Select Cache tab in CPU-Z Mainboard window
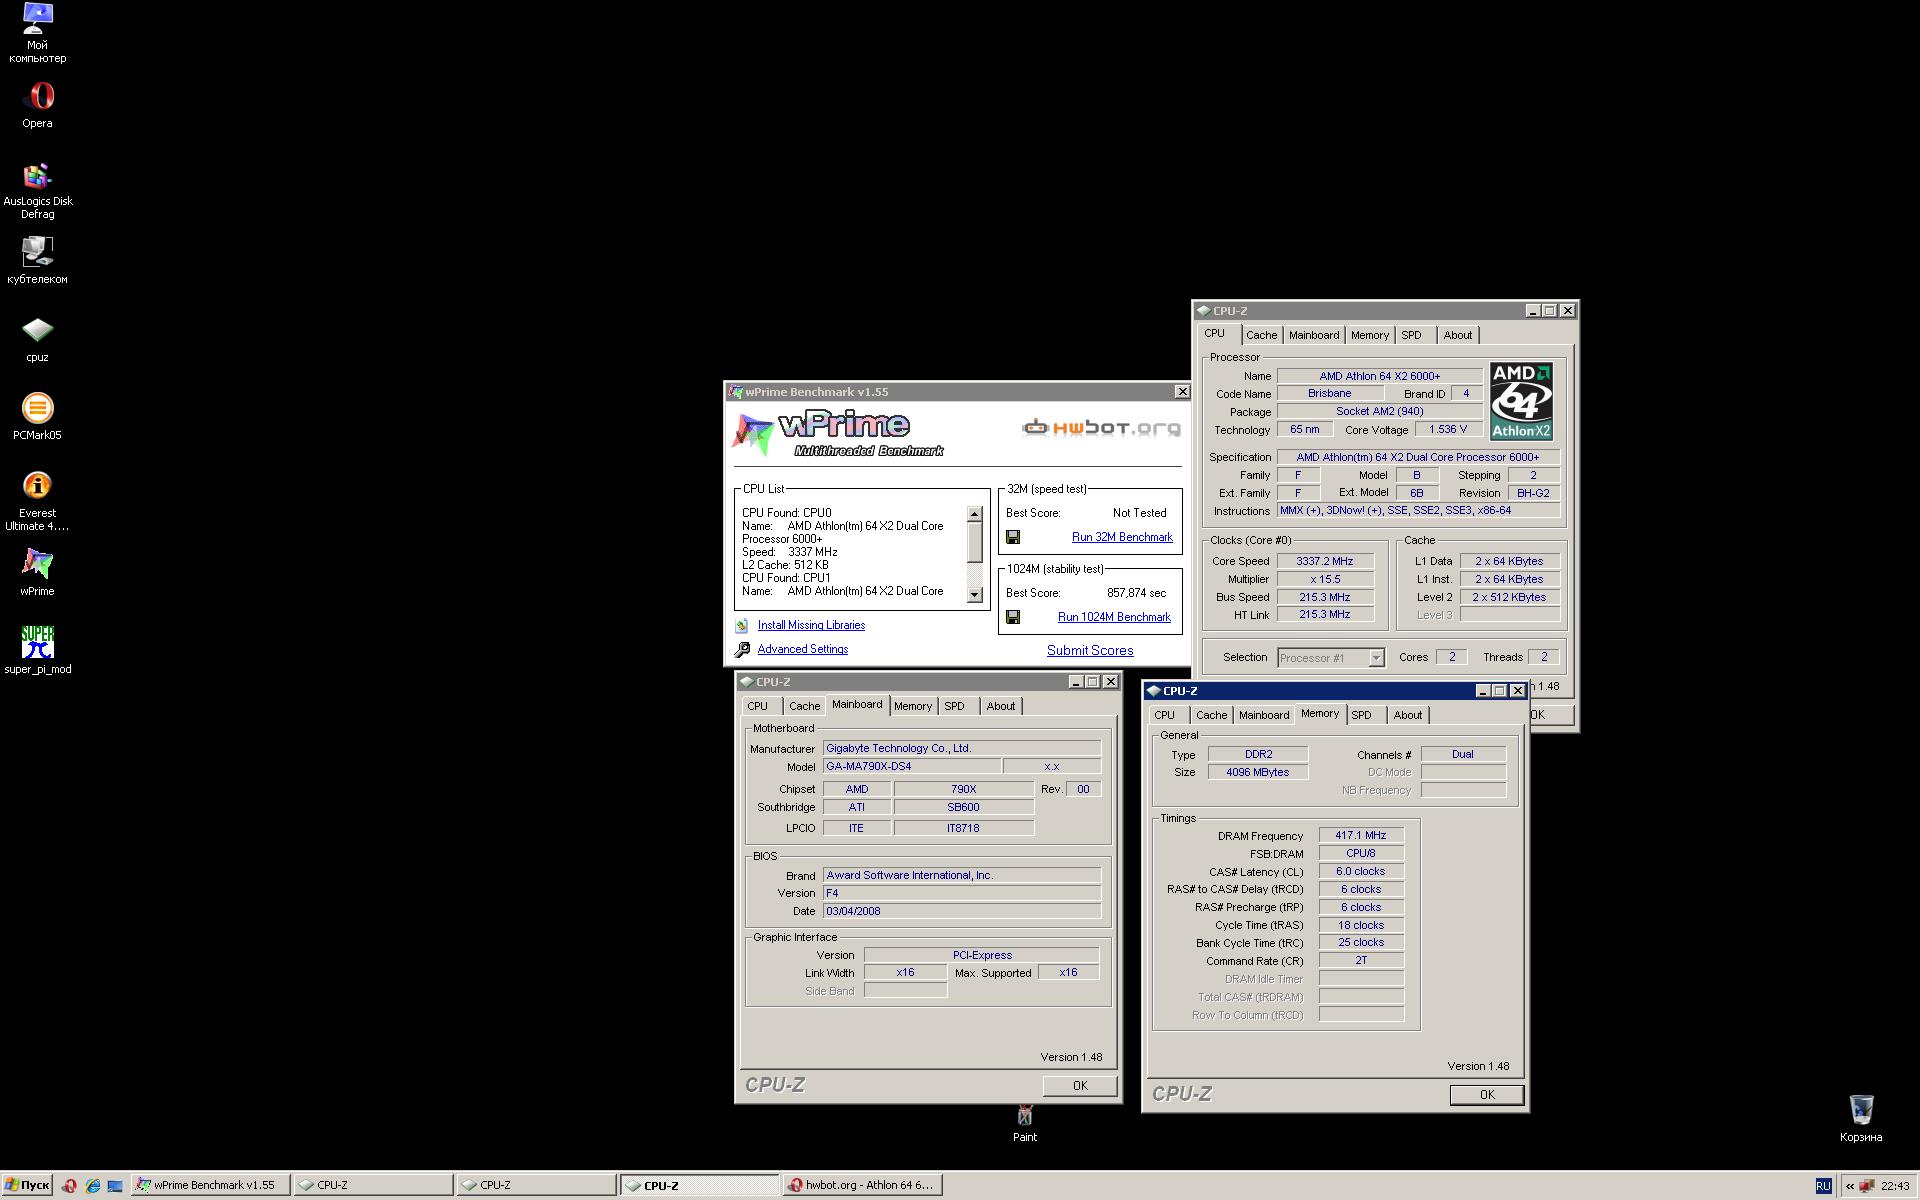Screen dimensions: 1920x1200 tap(804, 706)
